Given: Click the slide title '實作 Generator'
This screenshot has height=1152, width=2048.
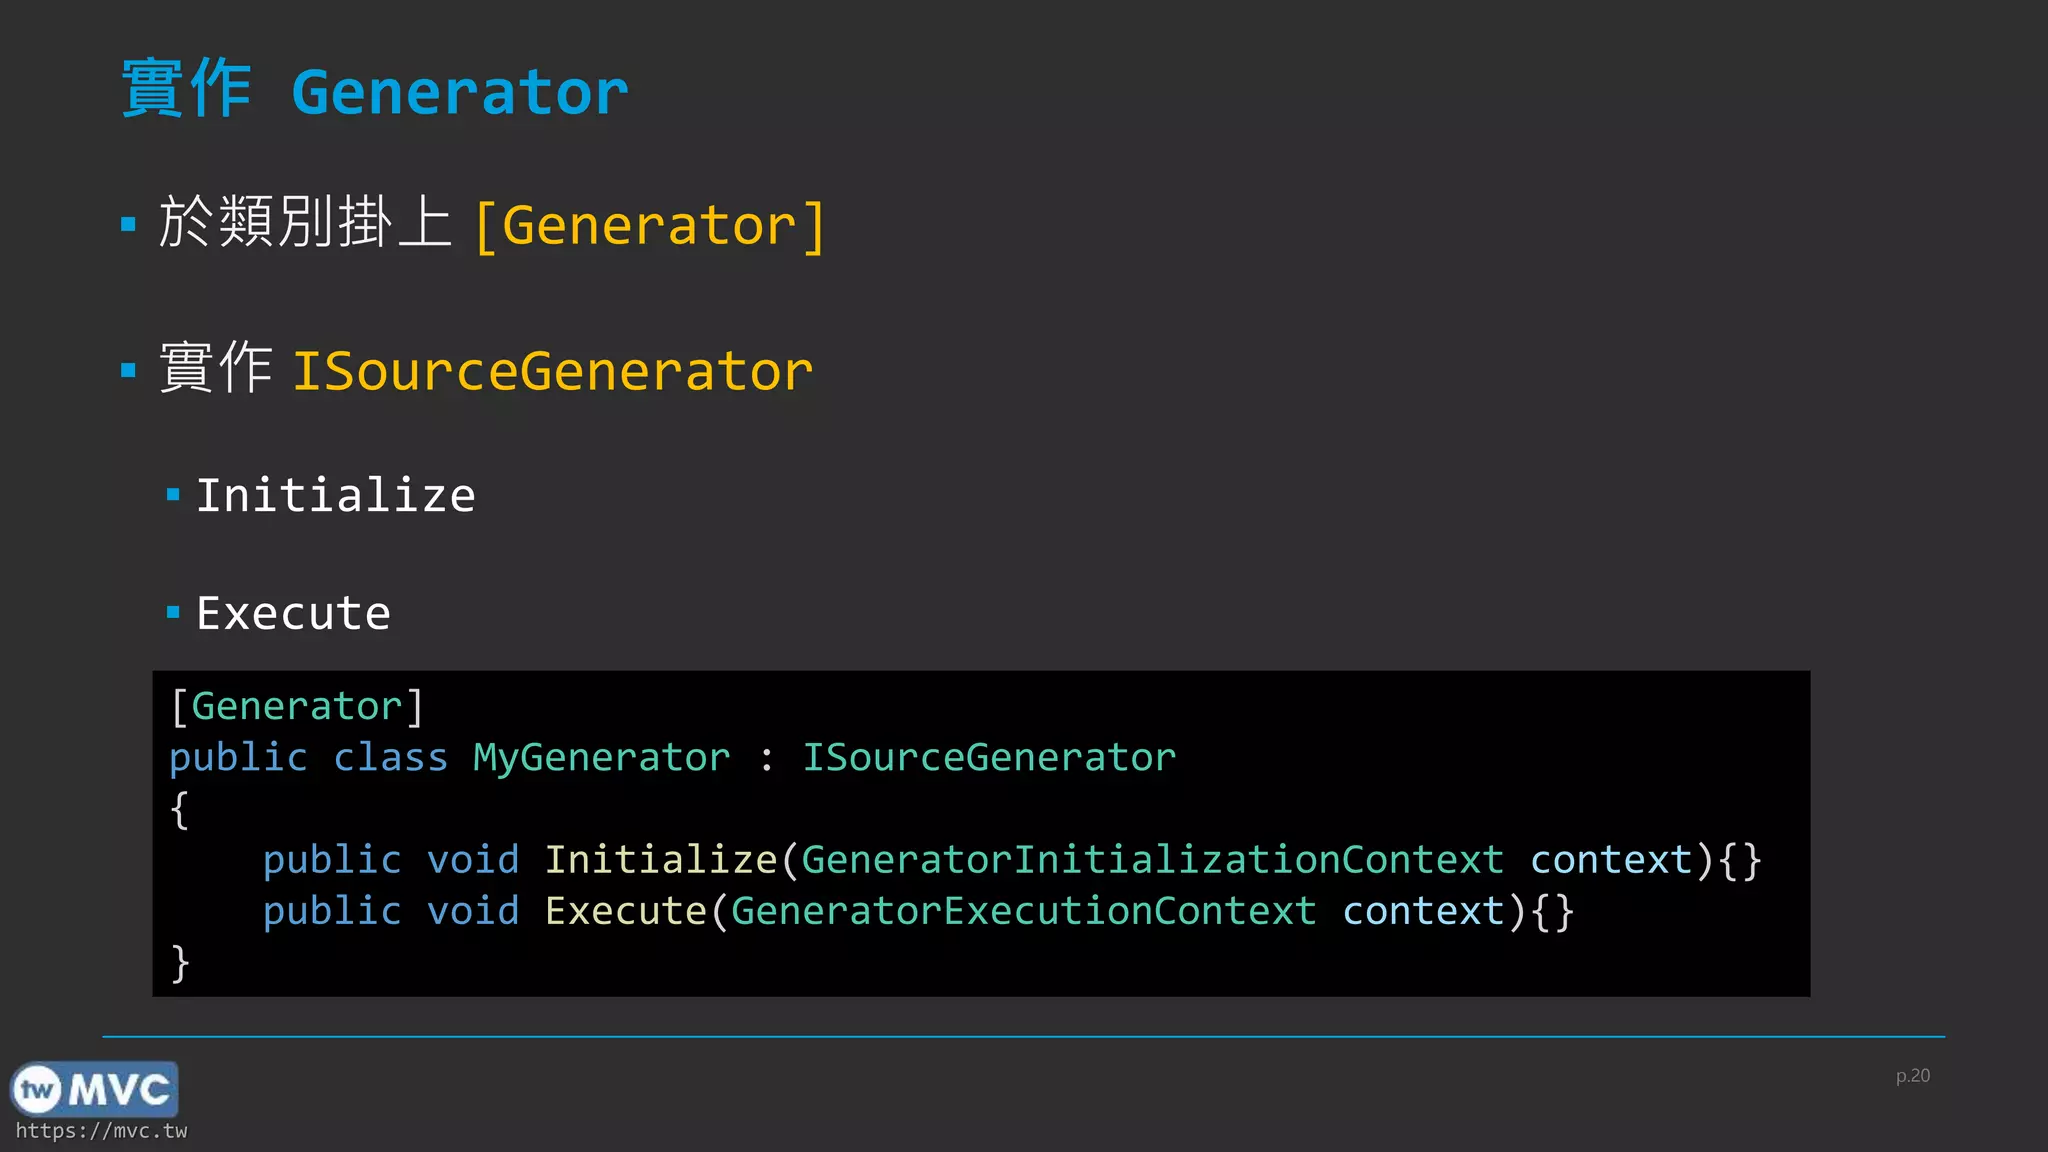Looking at the screenshot, I should 375,90.
